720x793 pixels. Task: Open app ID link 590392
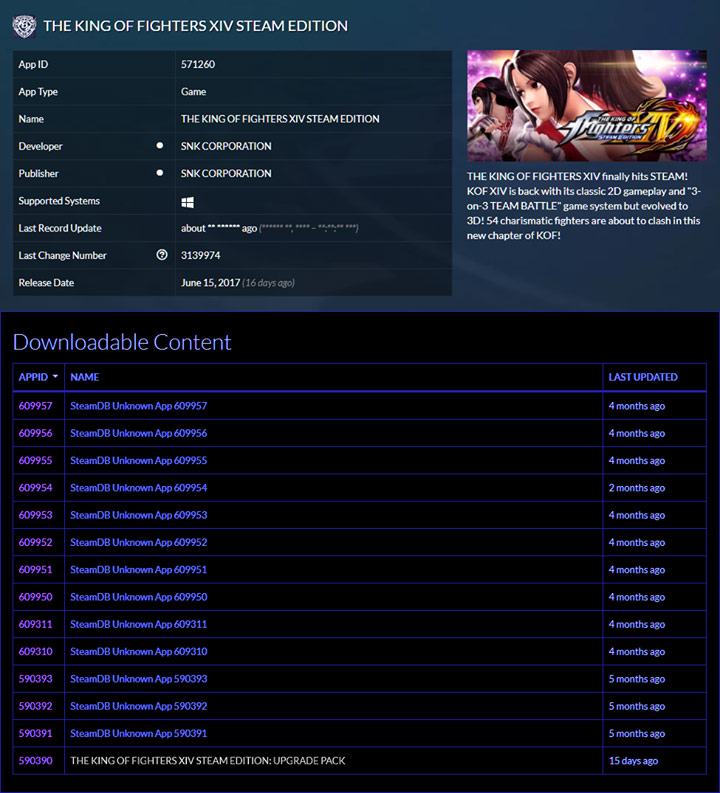(x=35, y=707)
